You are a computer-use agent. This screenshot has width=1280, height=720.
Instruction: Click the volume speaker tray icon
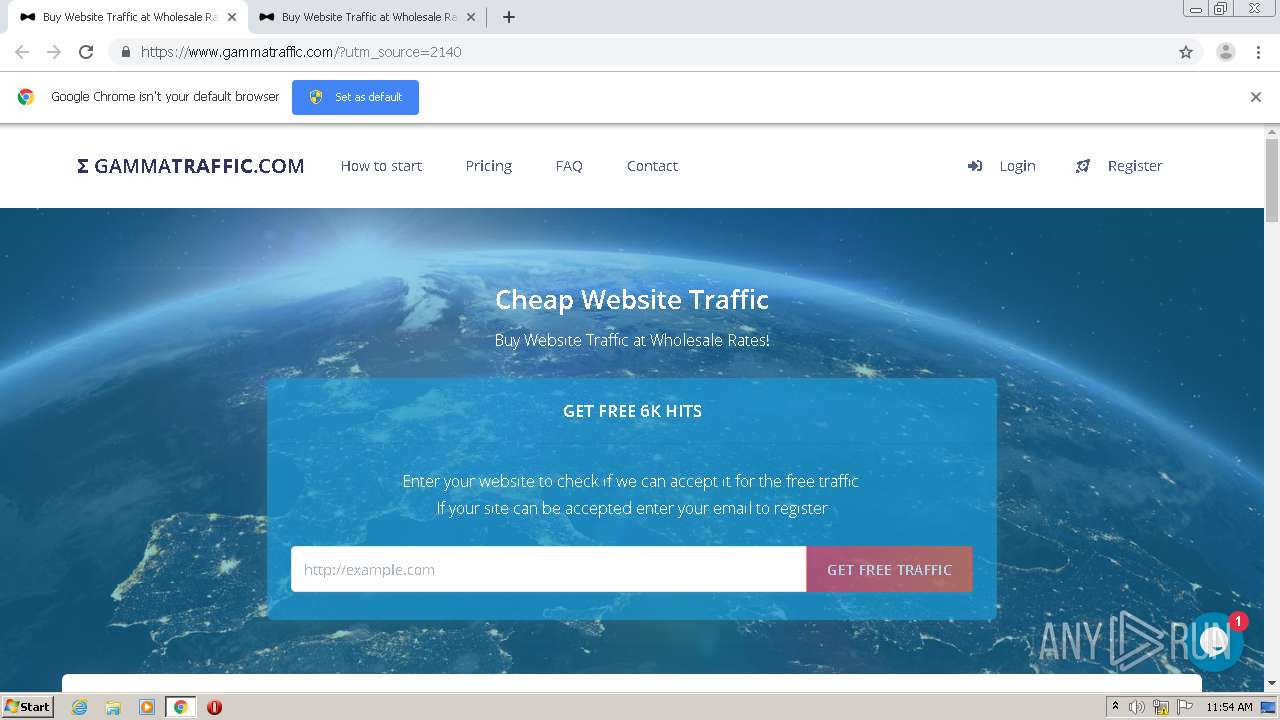[1137, 707]
